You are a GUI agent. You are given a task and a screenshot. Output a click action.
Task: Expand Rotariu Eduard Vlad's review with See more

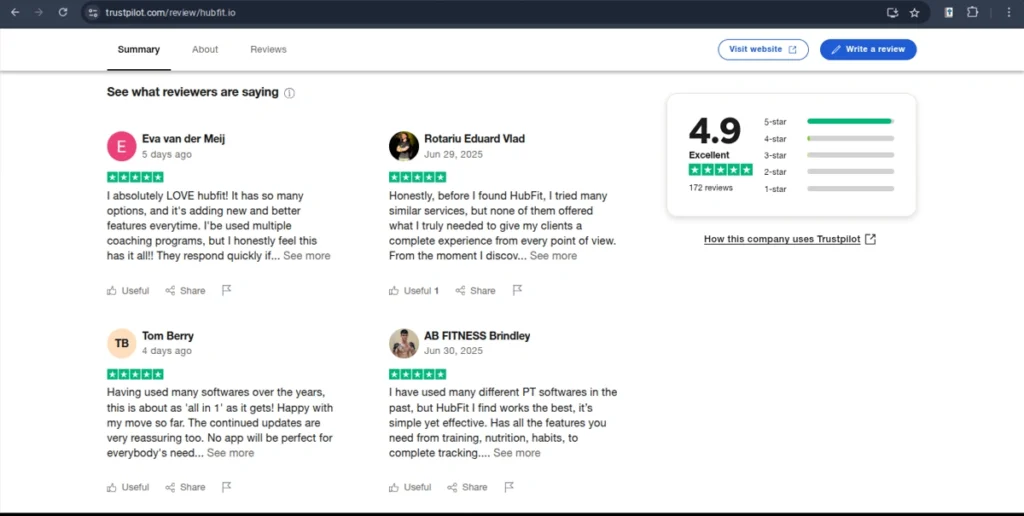point(553,256)
